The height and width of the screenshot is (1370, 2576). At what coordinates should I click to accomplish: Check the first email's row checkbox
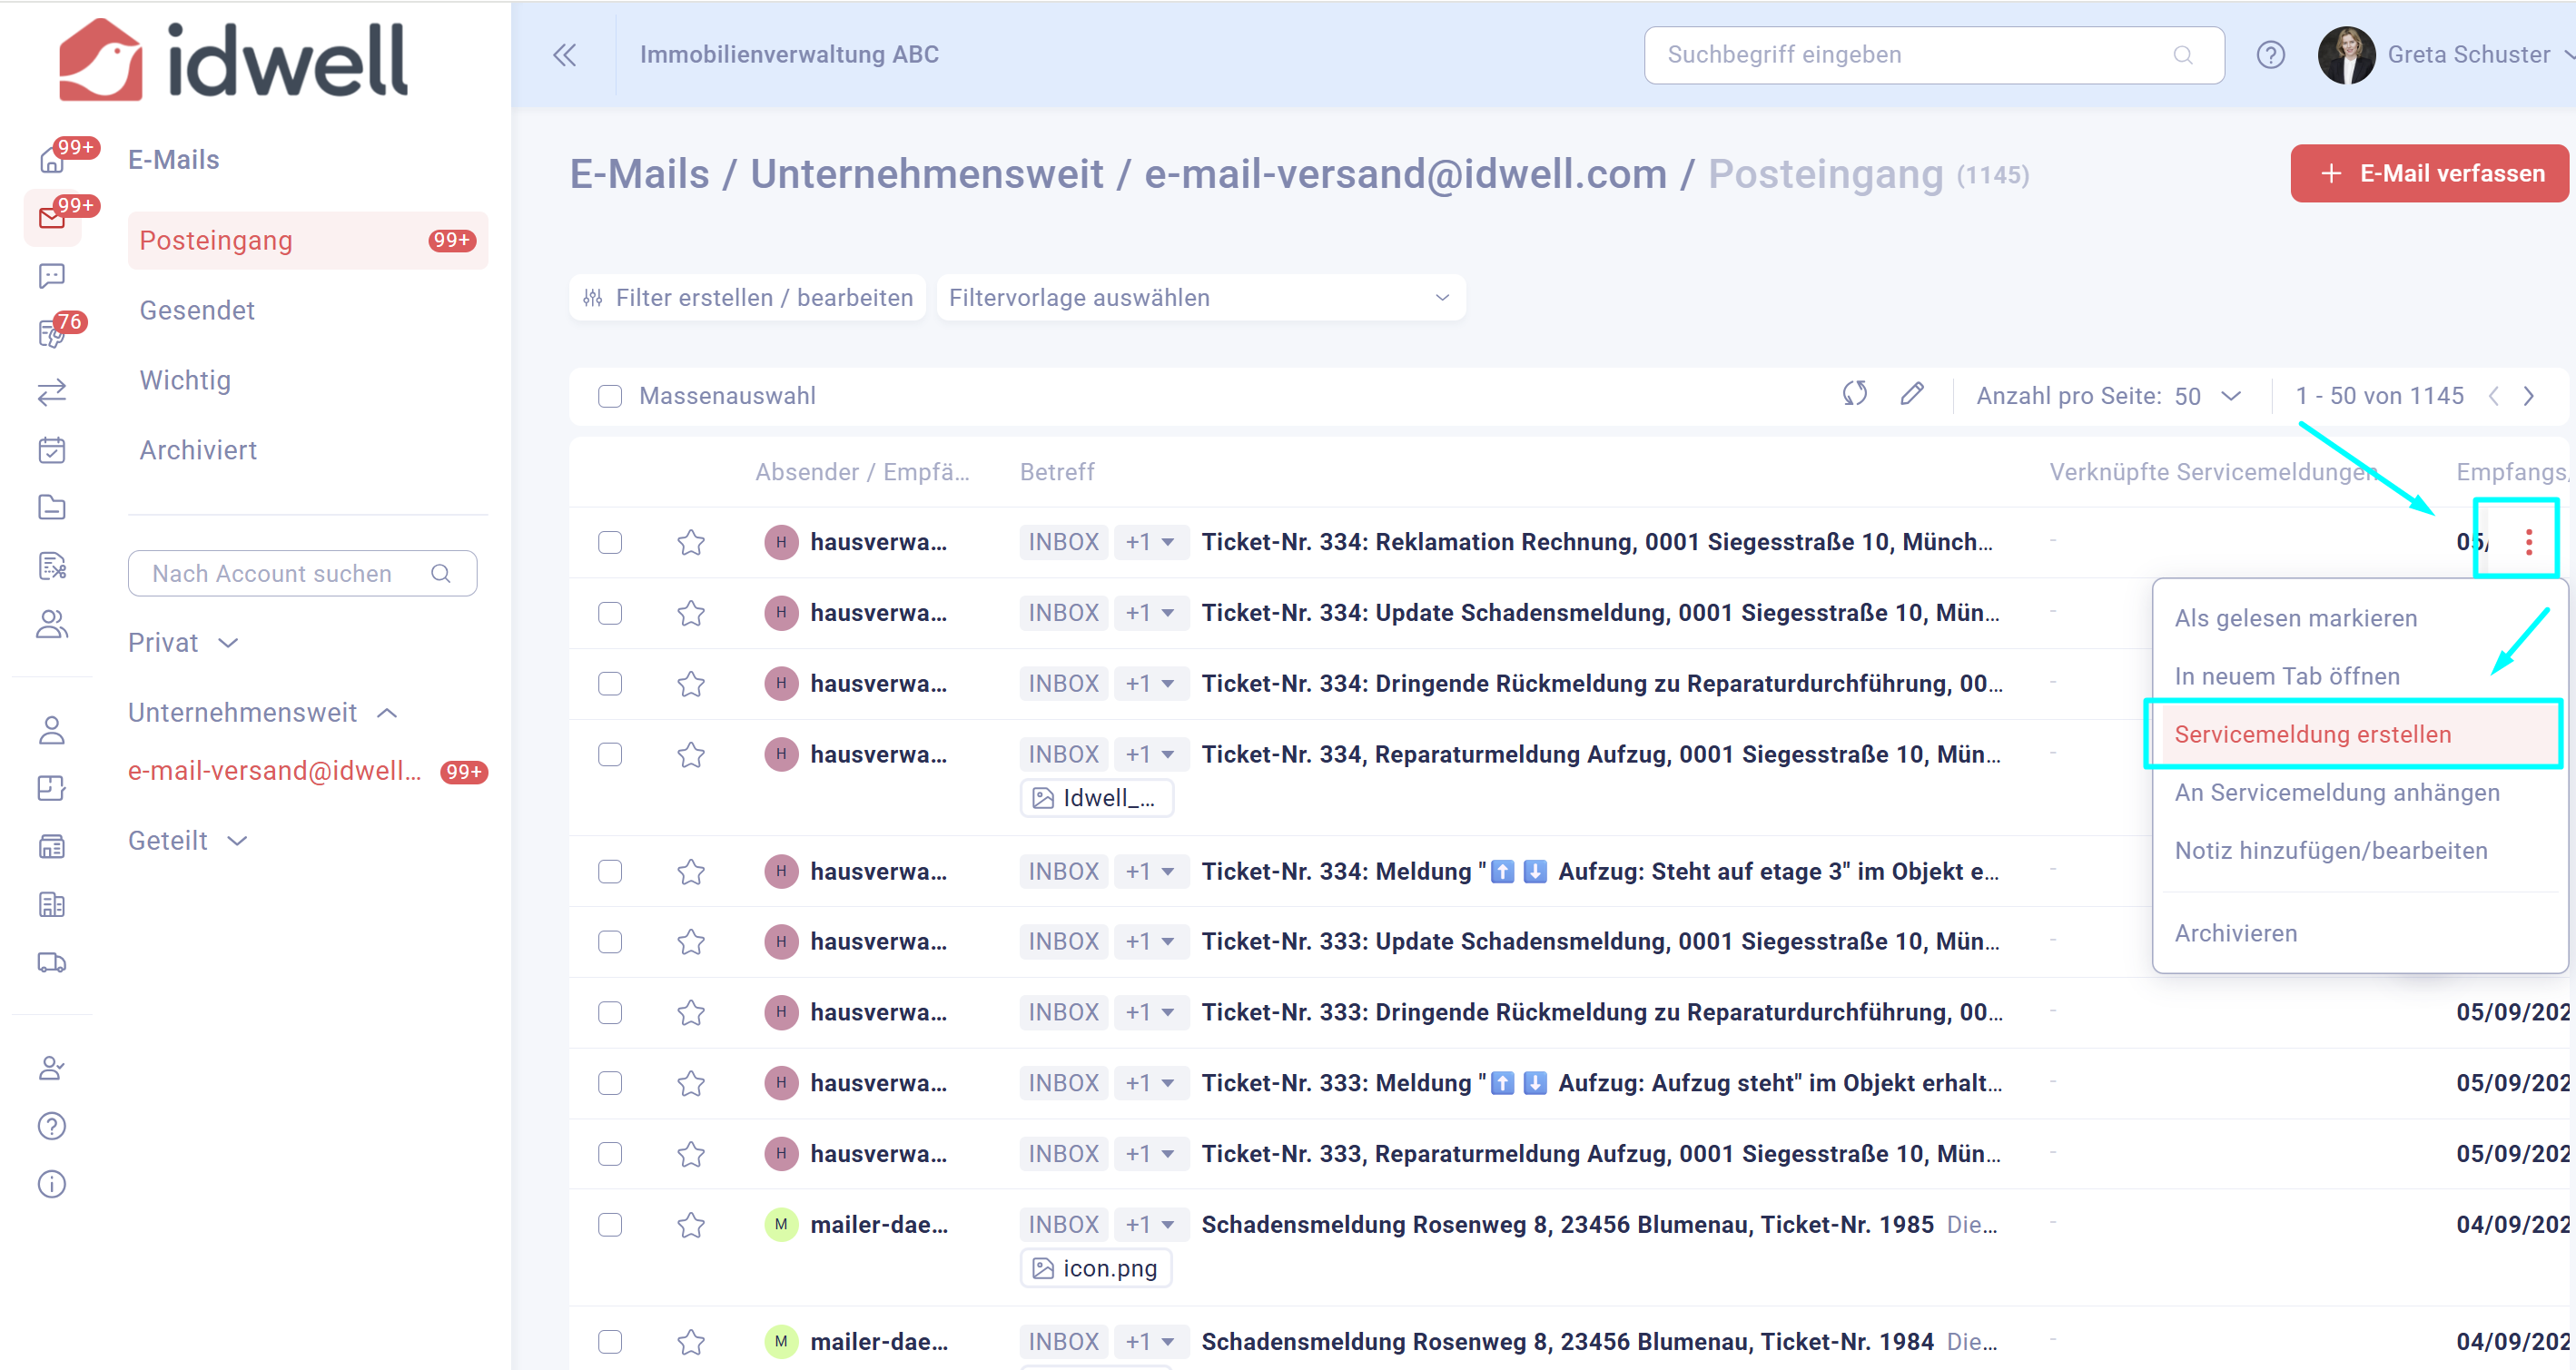point(610,542)
